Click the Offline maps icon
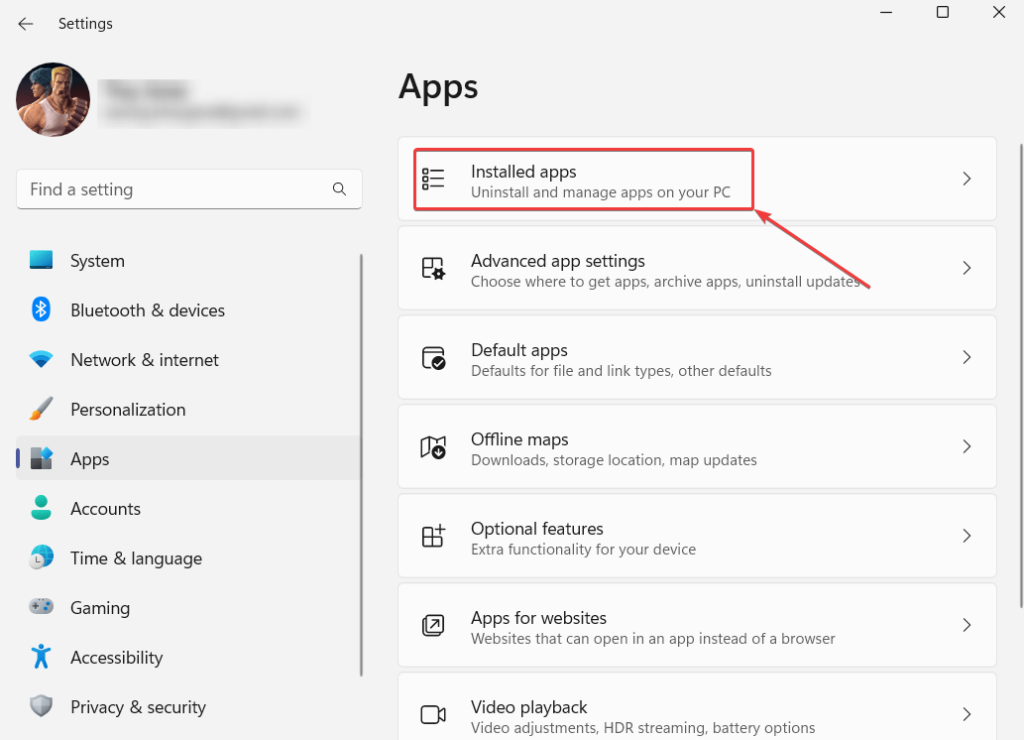This screenshot has height=740, width=1024. [x=433, y=447]
